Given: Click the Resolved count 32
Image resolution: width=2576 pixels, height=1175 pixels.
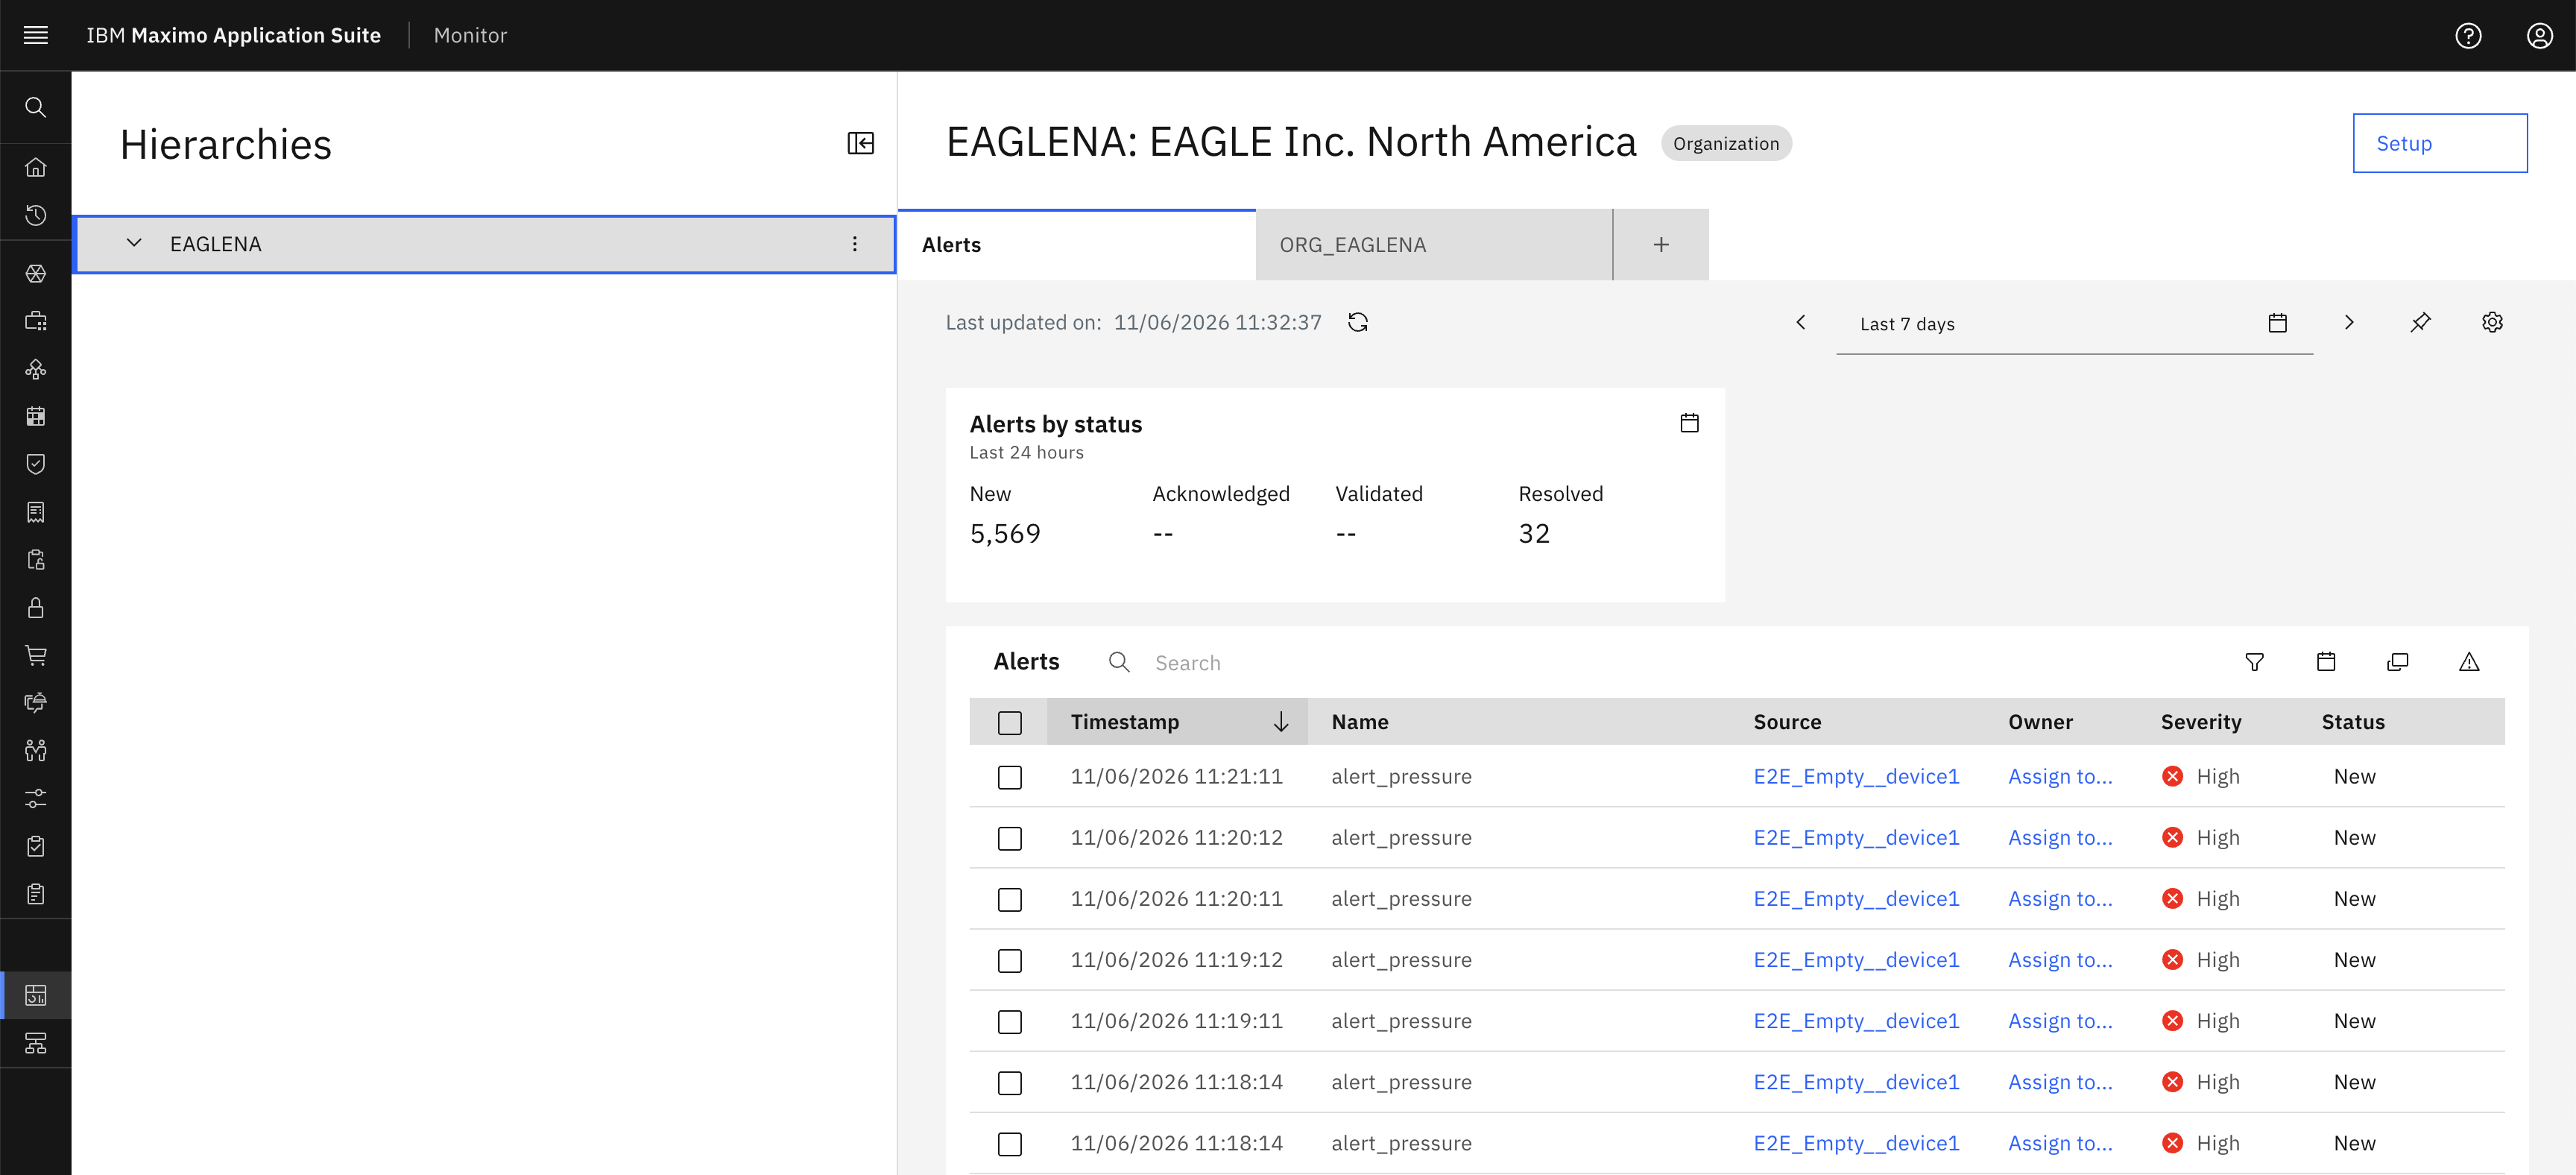Looking at the screenshot, I should (1534, 533).
